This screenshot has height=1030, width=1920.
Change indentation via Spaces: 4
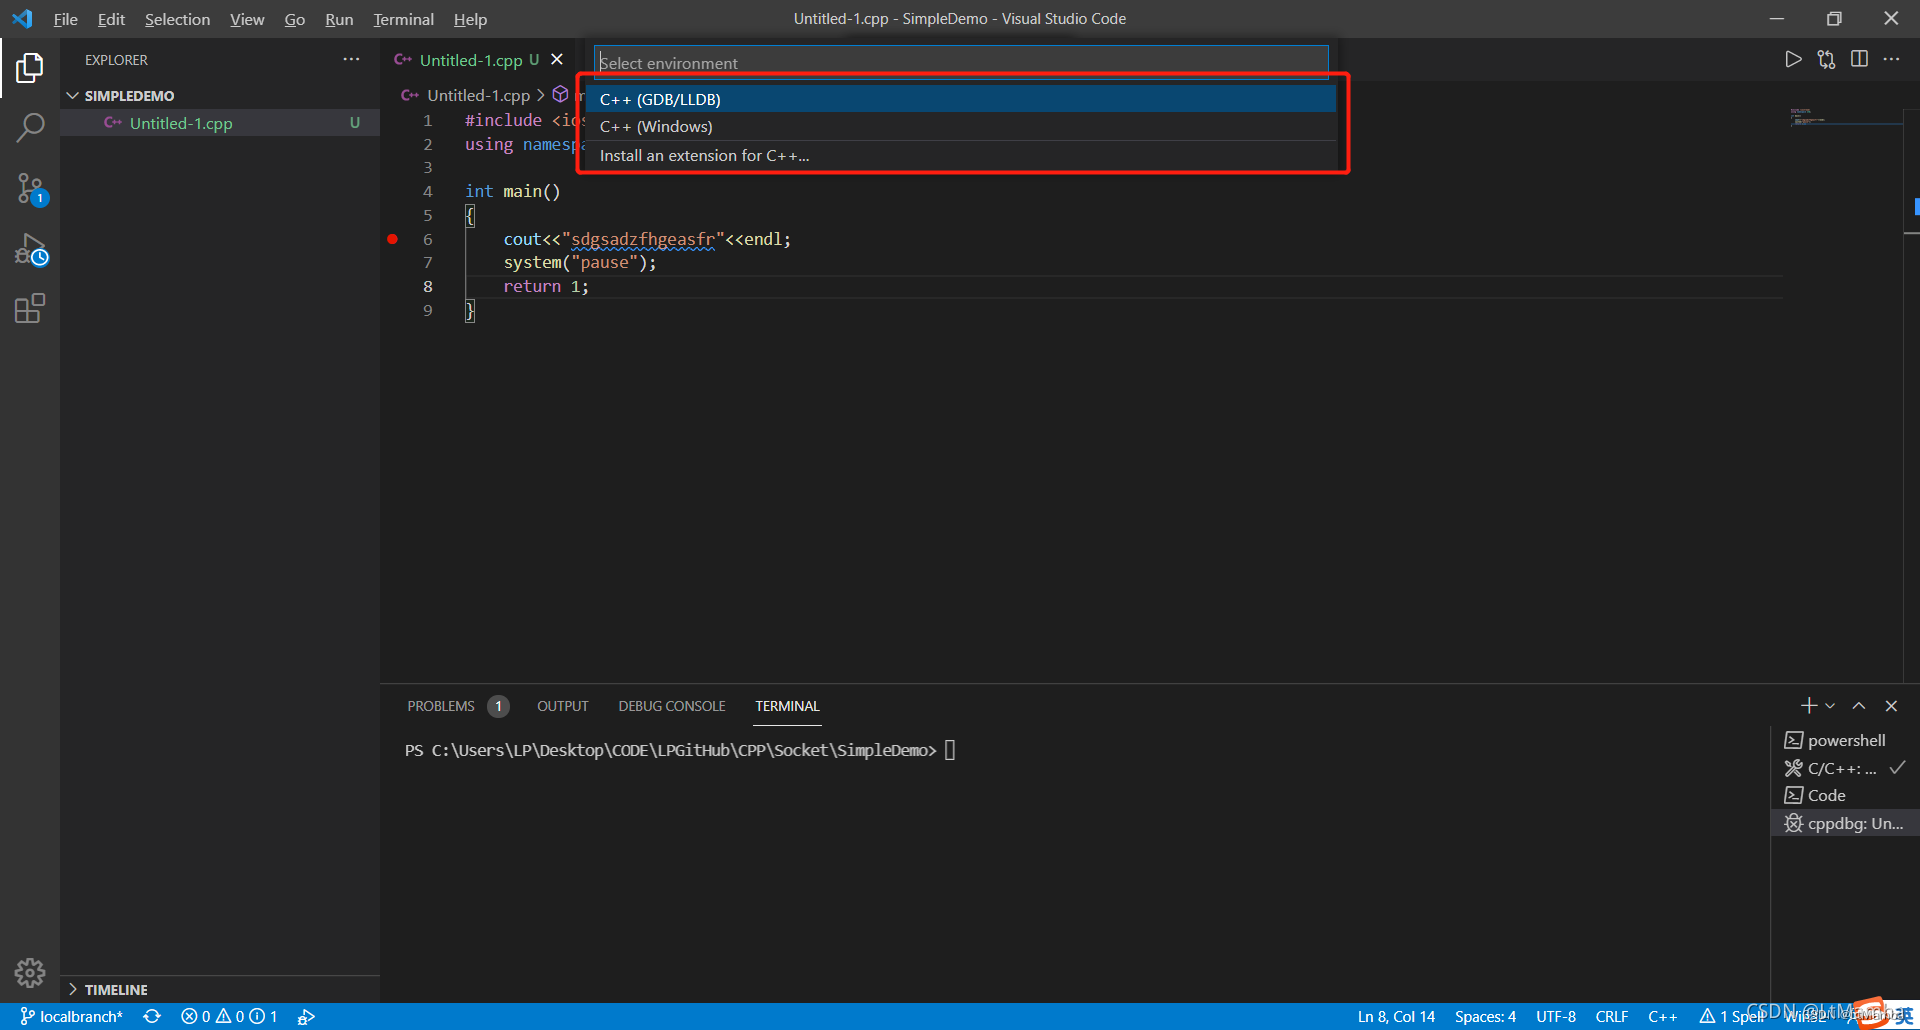[x=1485, y=1016]
